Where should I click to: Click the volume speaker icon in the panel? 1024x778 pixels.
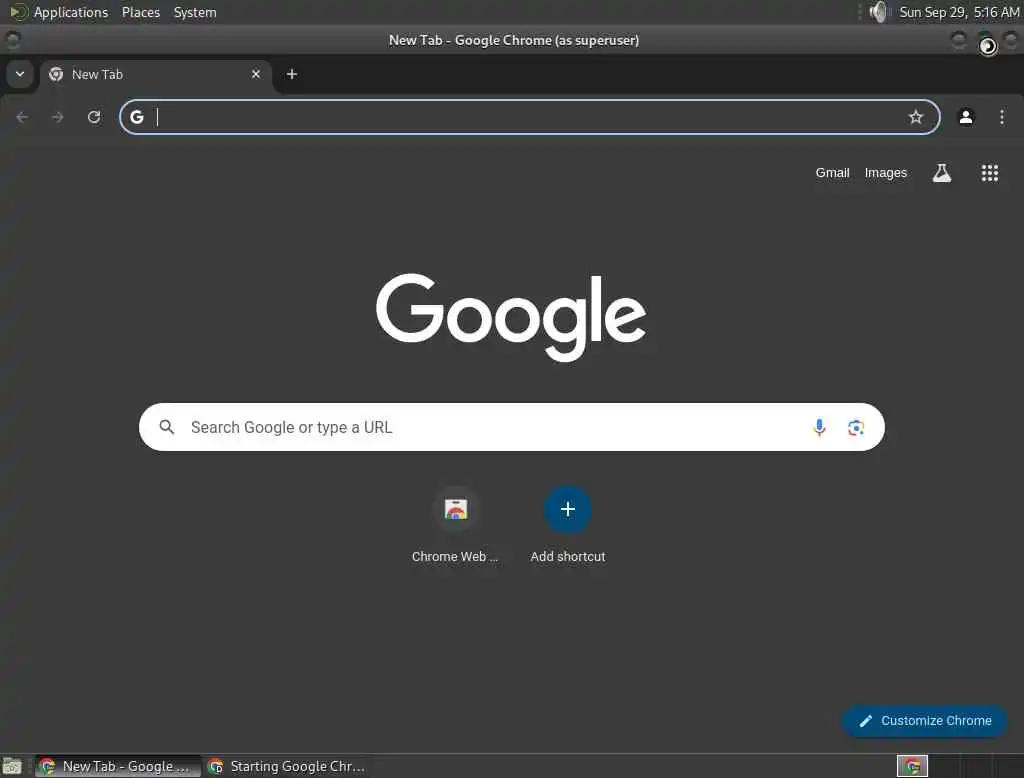coord(880,12)
